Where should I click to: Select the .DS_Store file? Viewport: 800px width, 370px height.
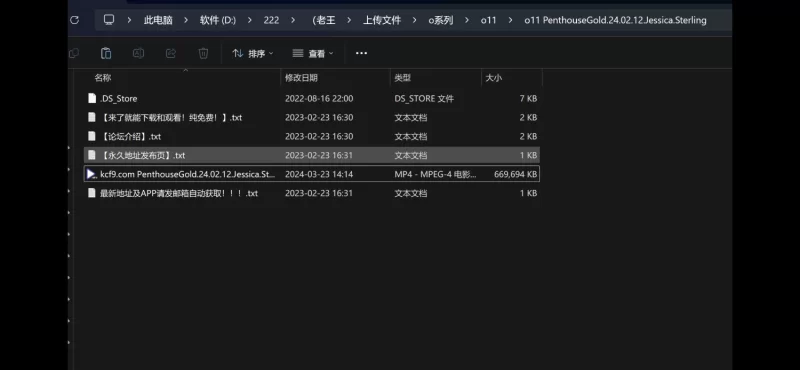(x=312, y=98)
